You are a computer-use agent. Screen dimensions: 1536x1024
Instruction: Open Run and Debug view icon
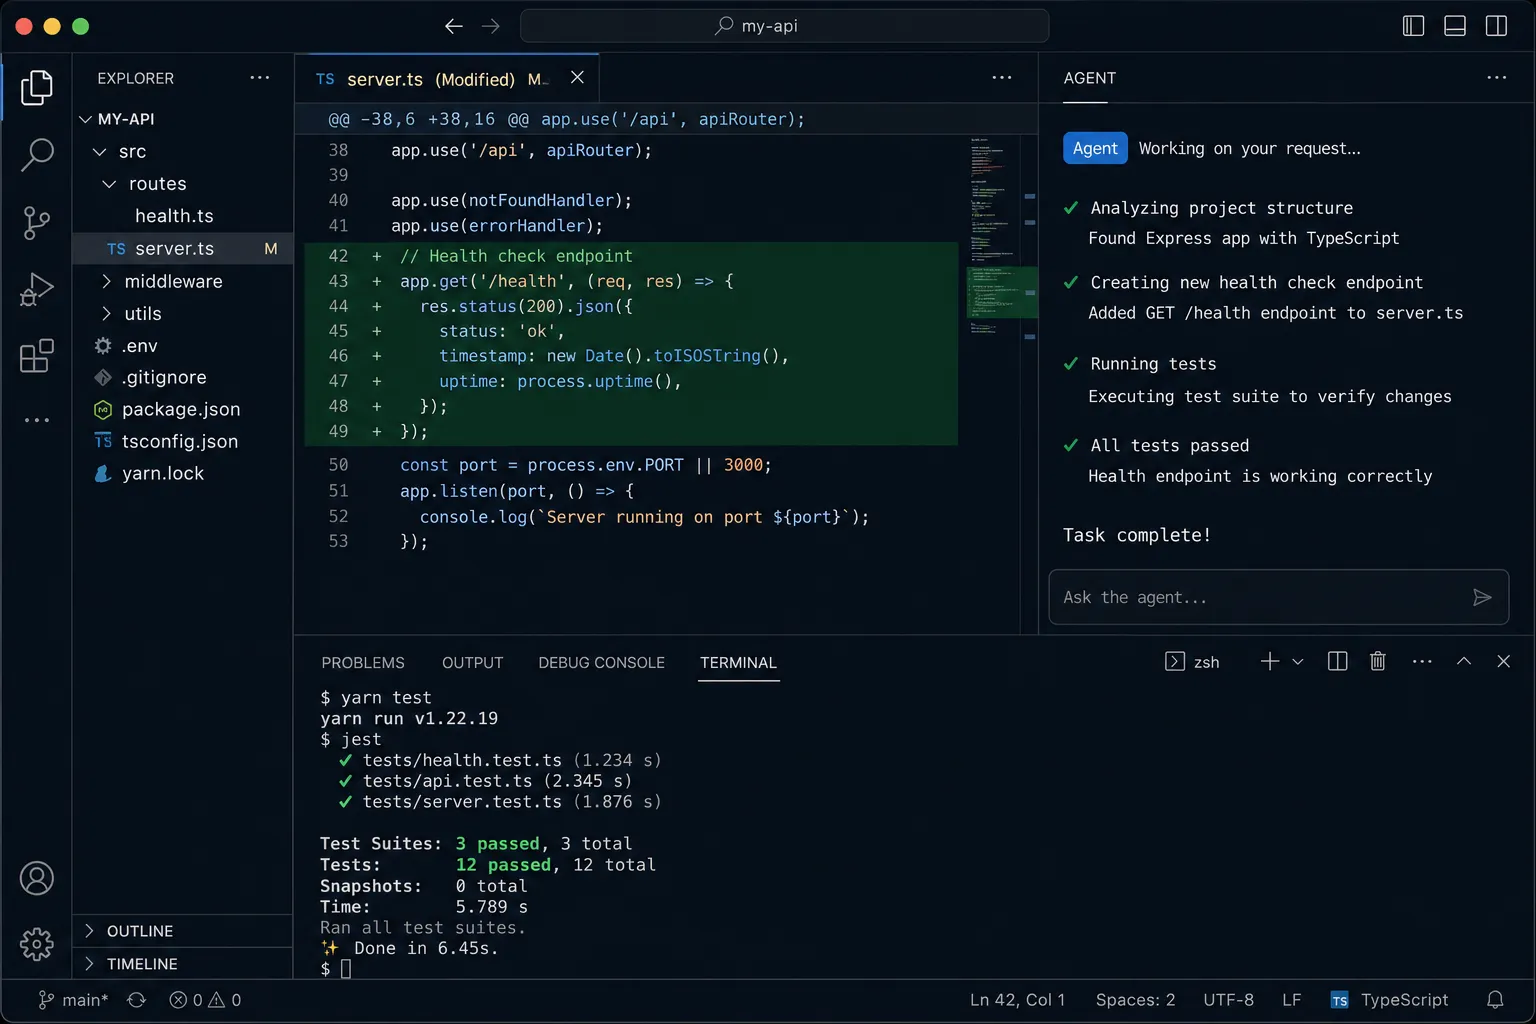[x=37, y=289]
